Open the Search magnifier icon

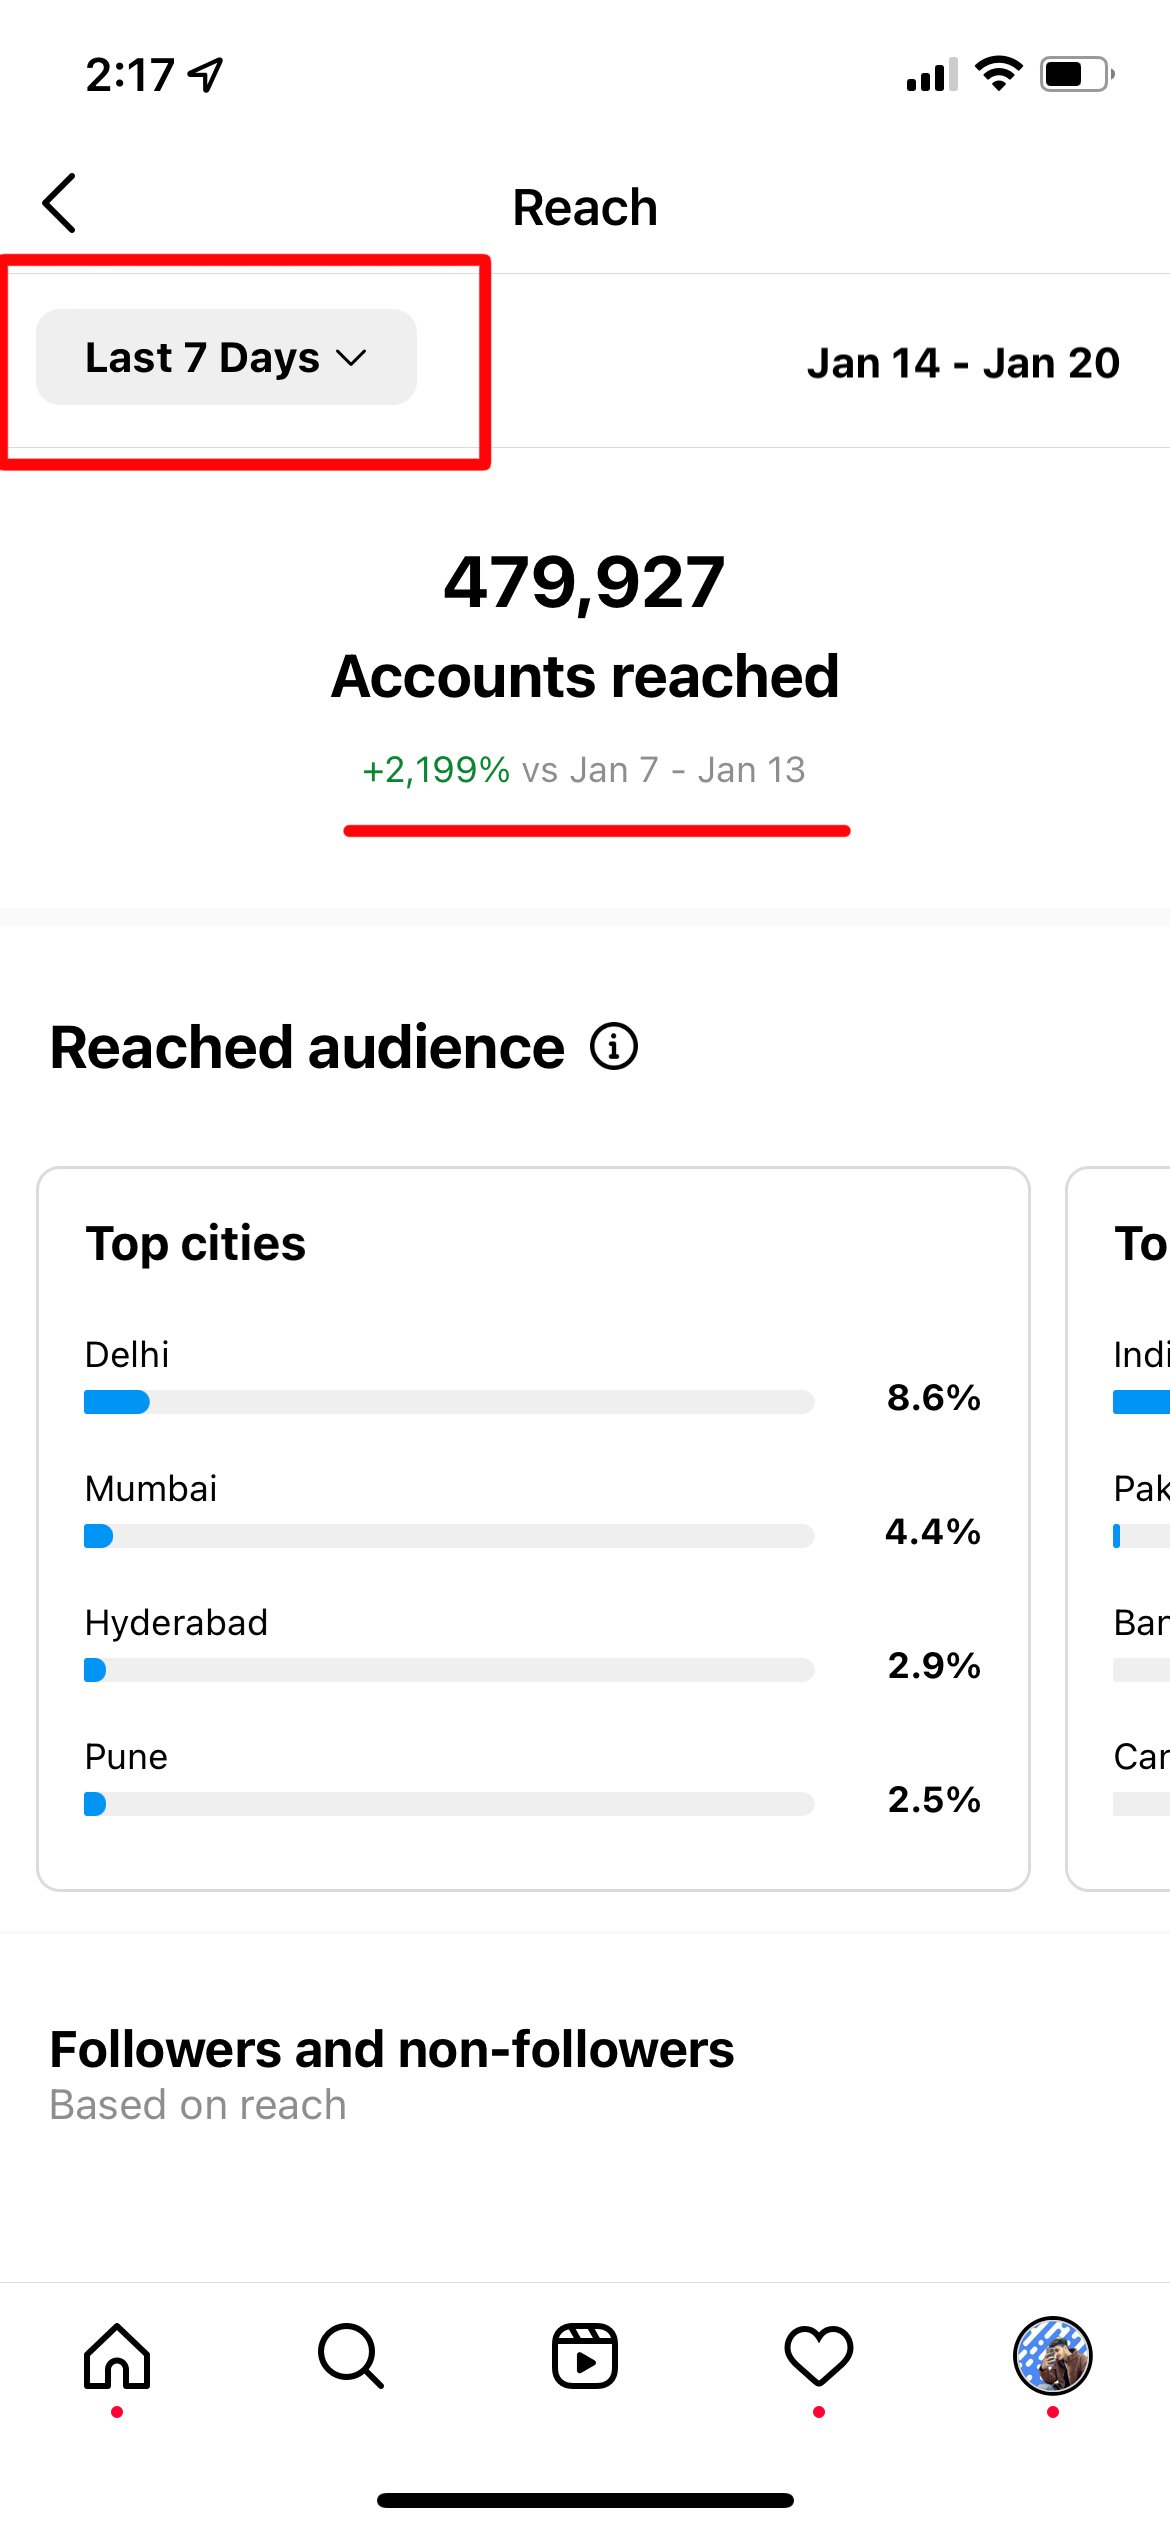(351, 2356)
